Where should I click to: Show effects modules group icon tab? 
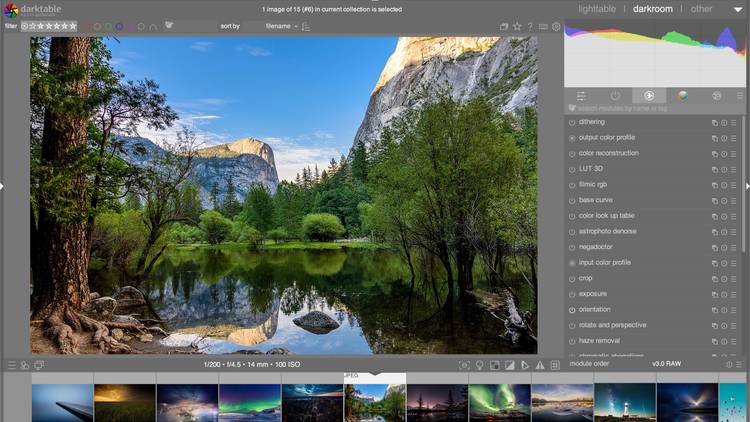[717, 96]
